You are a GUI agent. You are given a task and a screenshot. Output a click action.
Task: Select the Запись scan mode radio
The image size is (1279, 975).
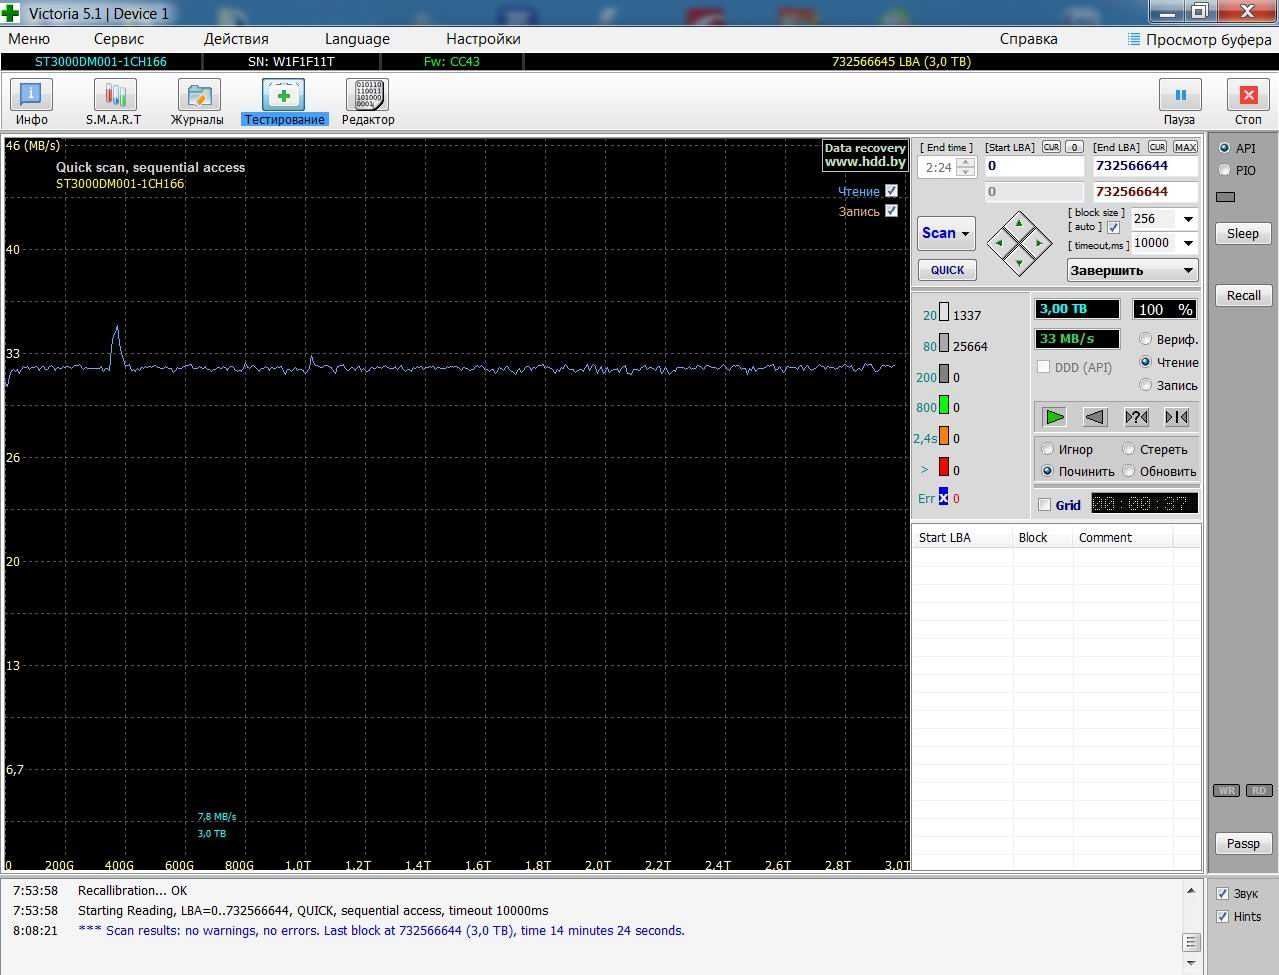1146,385
